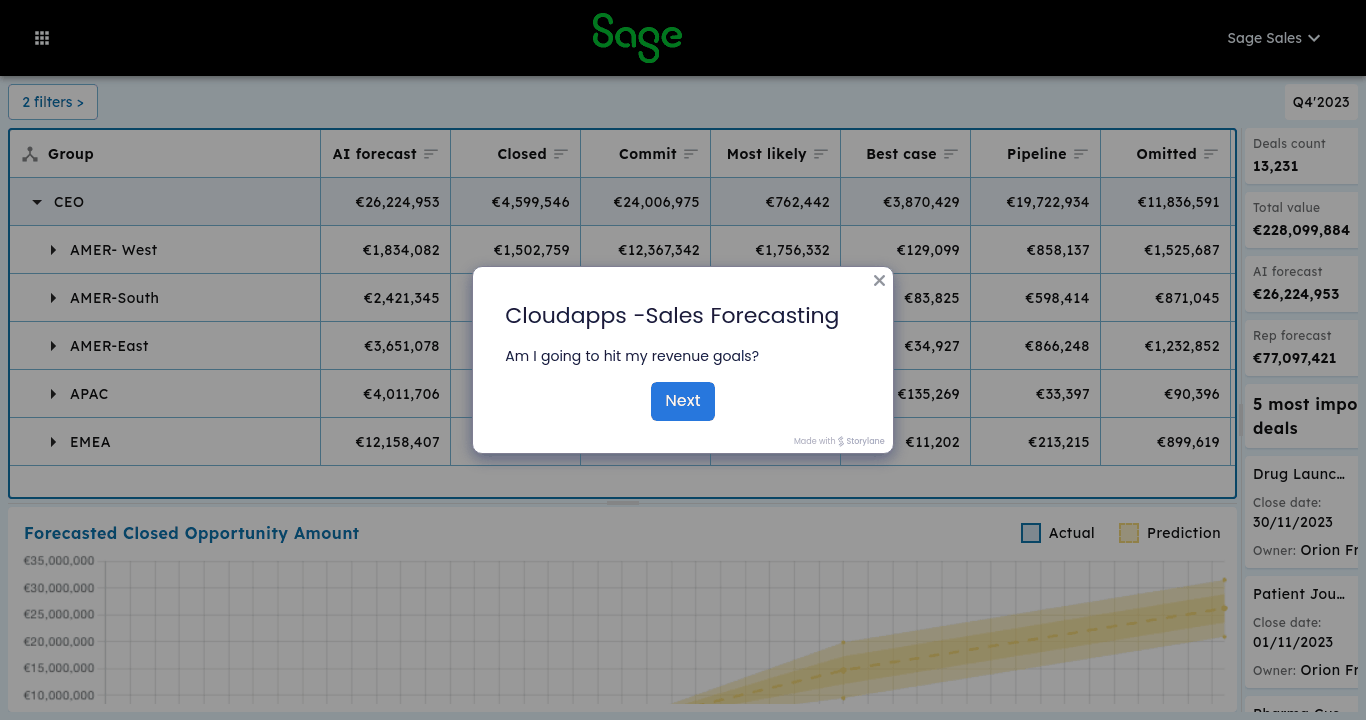The height and width of the screenshot is (720, 1366).
Task: Click the Sage logo
Action: tap(637, 38)
